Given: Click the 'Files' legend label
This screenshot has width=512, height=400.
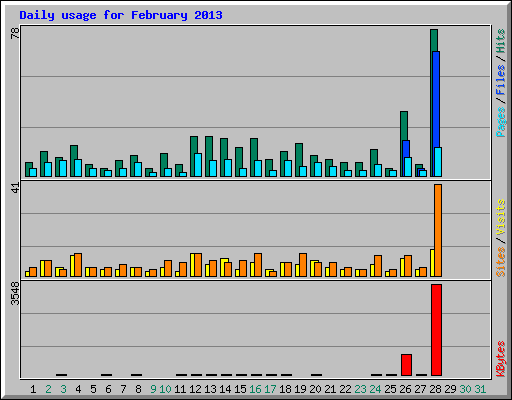Looking at the screenshot, I should 500,80.
